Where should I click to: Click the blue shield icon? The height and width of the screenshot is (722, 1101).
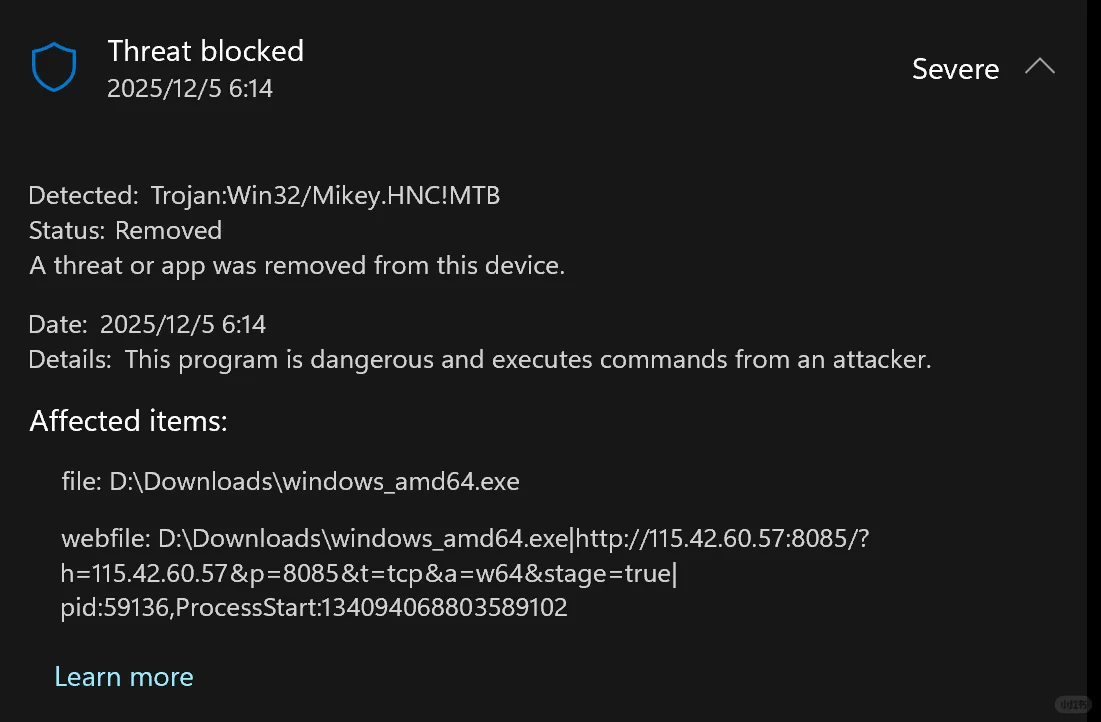click(x=54, y=68)
